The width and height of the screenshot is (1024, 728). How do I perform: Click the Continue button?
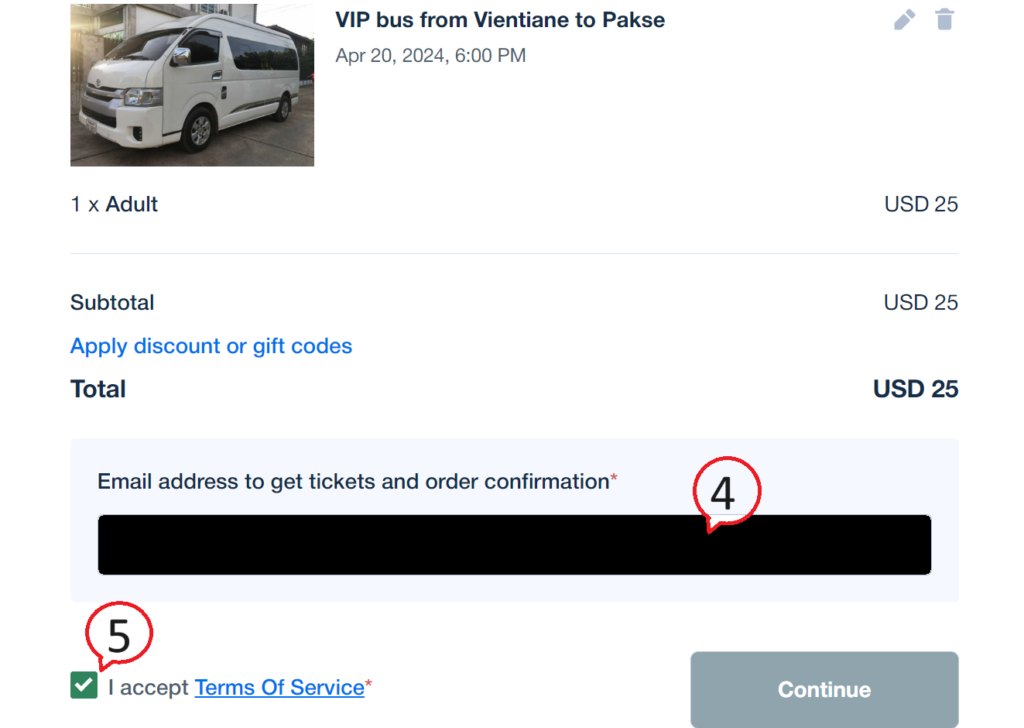824,689
